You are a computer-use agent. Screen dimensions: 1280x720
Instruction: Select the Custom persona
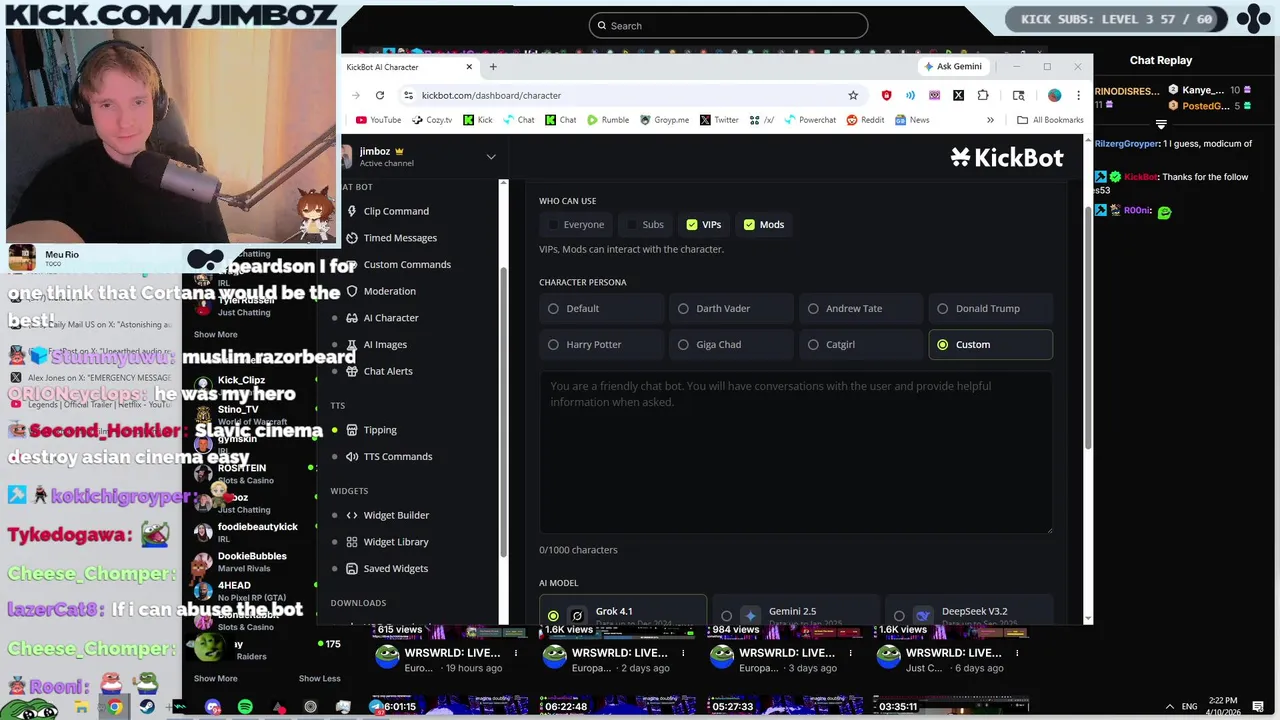point(990,344)
